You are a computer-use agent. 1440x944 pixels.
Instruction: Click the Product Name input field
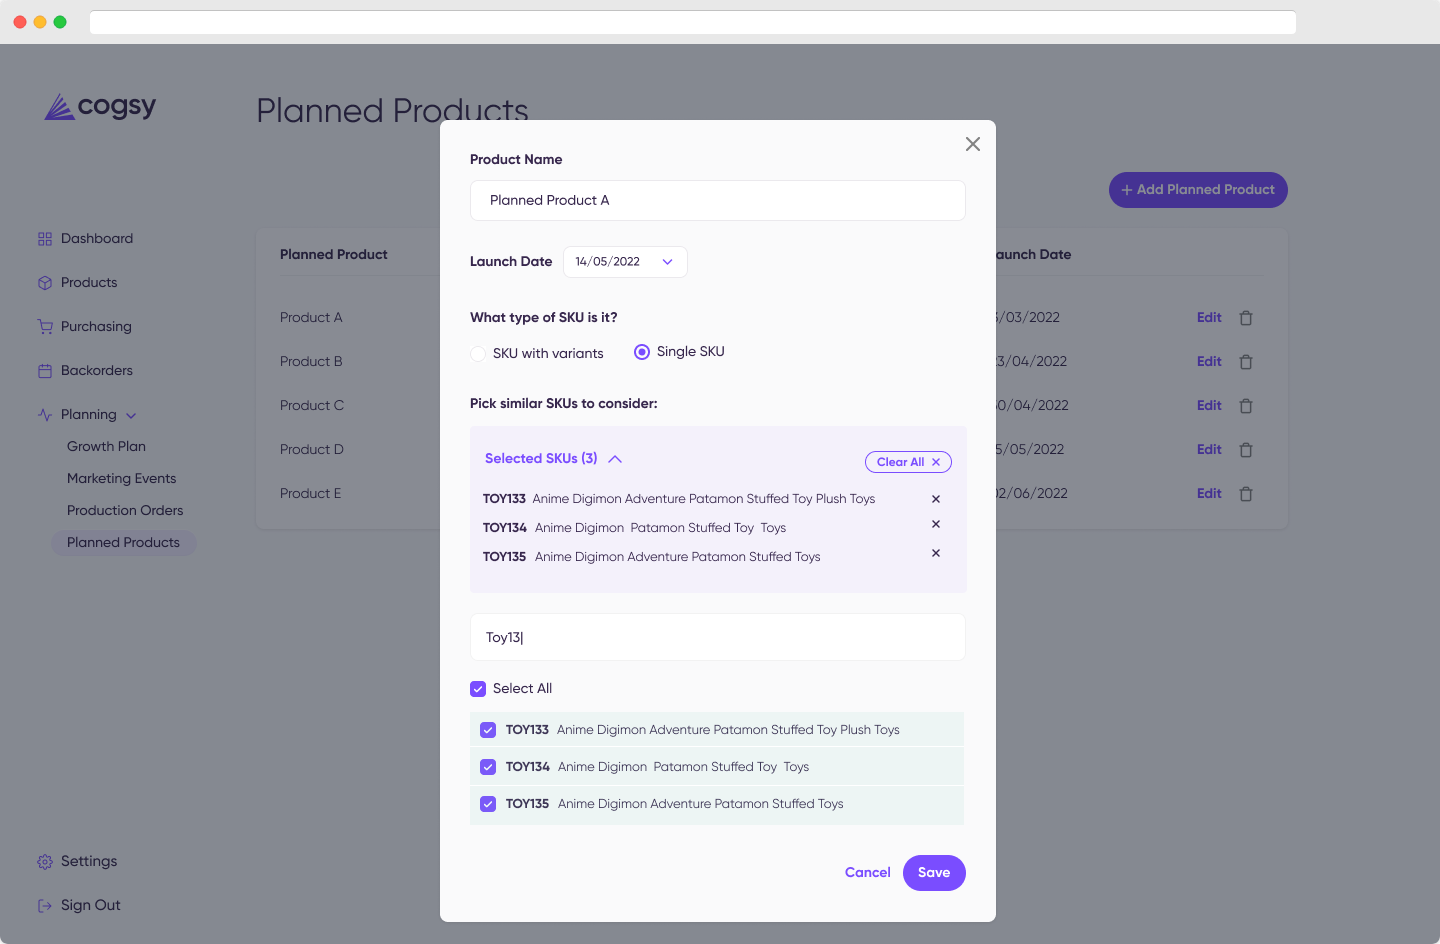[718, 201]
